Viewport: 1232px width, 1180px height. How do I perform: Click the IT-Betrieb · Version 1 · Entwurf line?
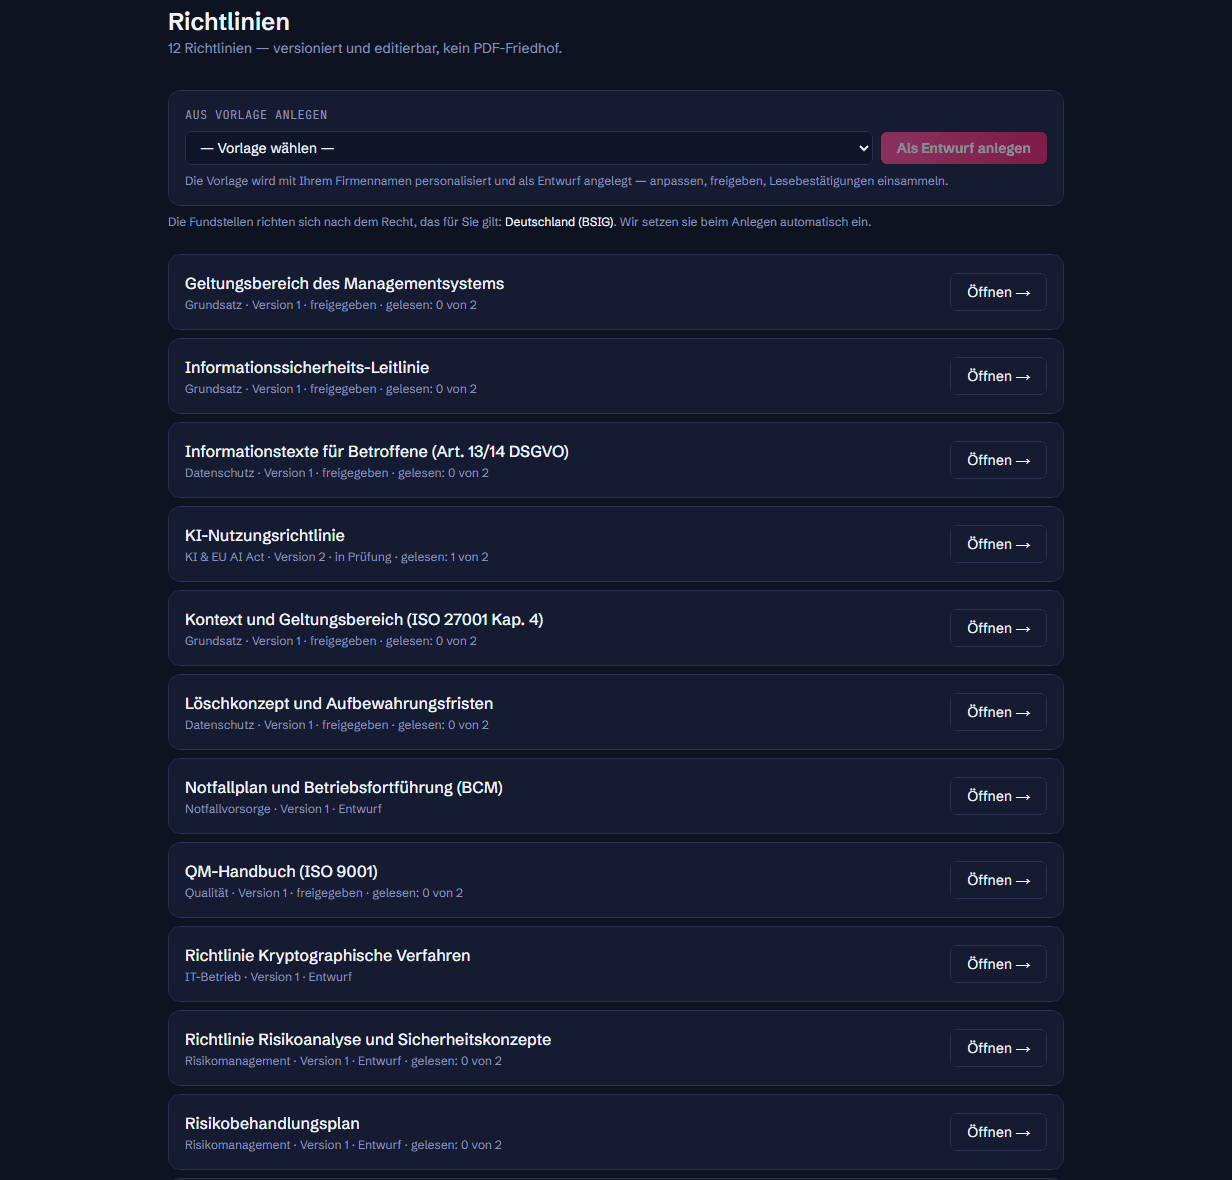click(x=268, y=977)
